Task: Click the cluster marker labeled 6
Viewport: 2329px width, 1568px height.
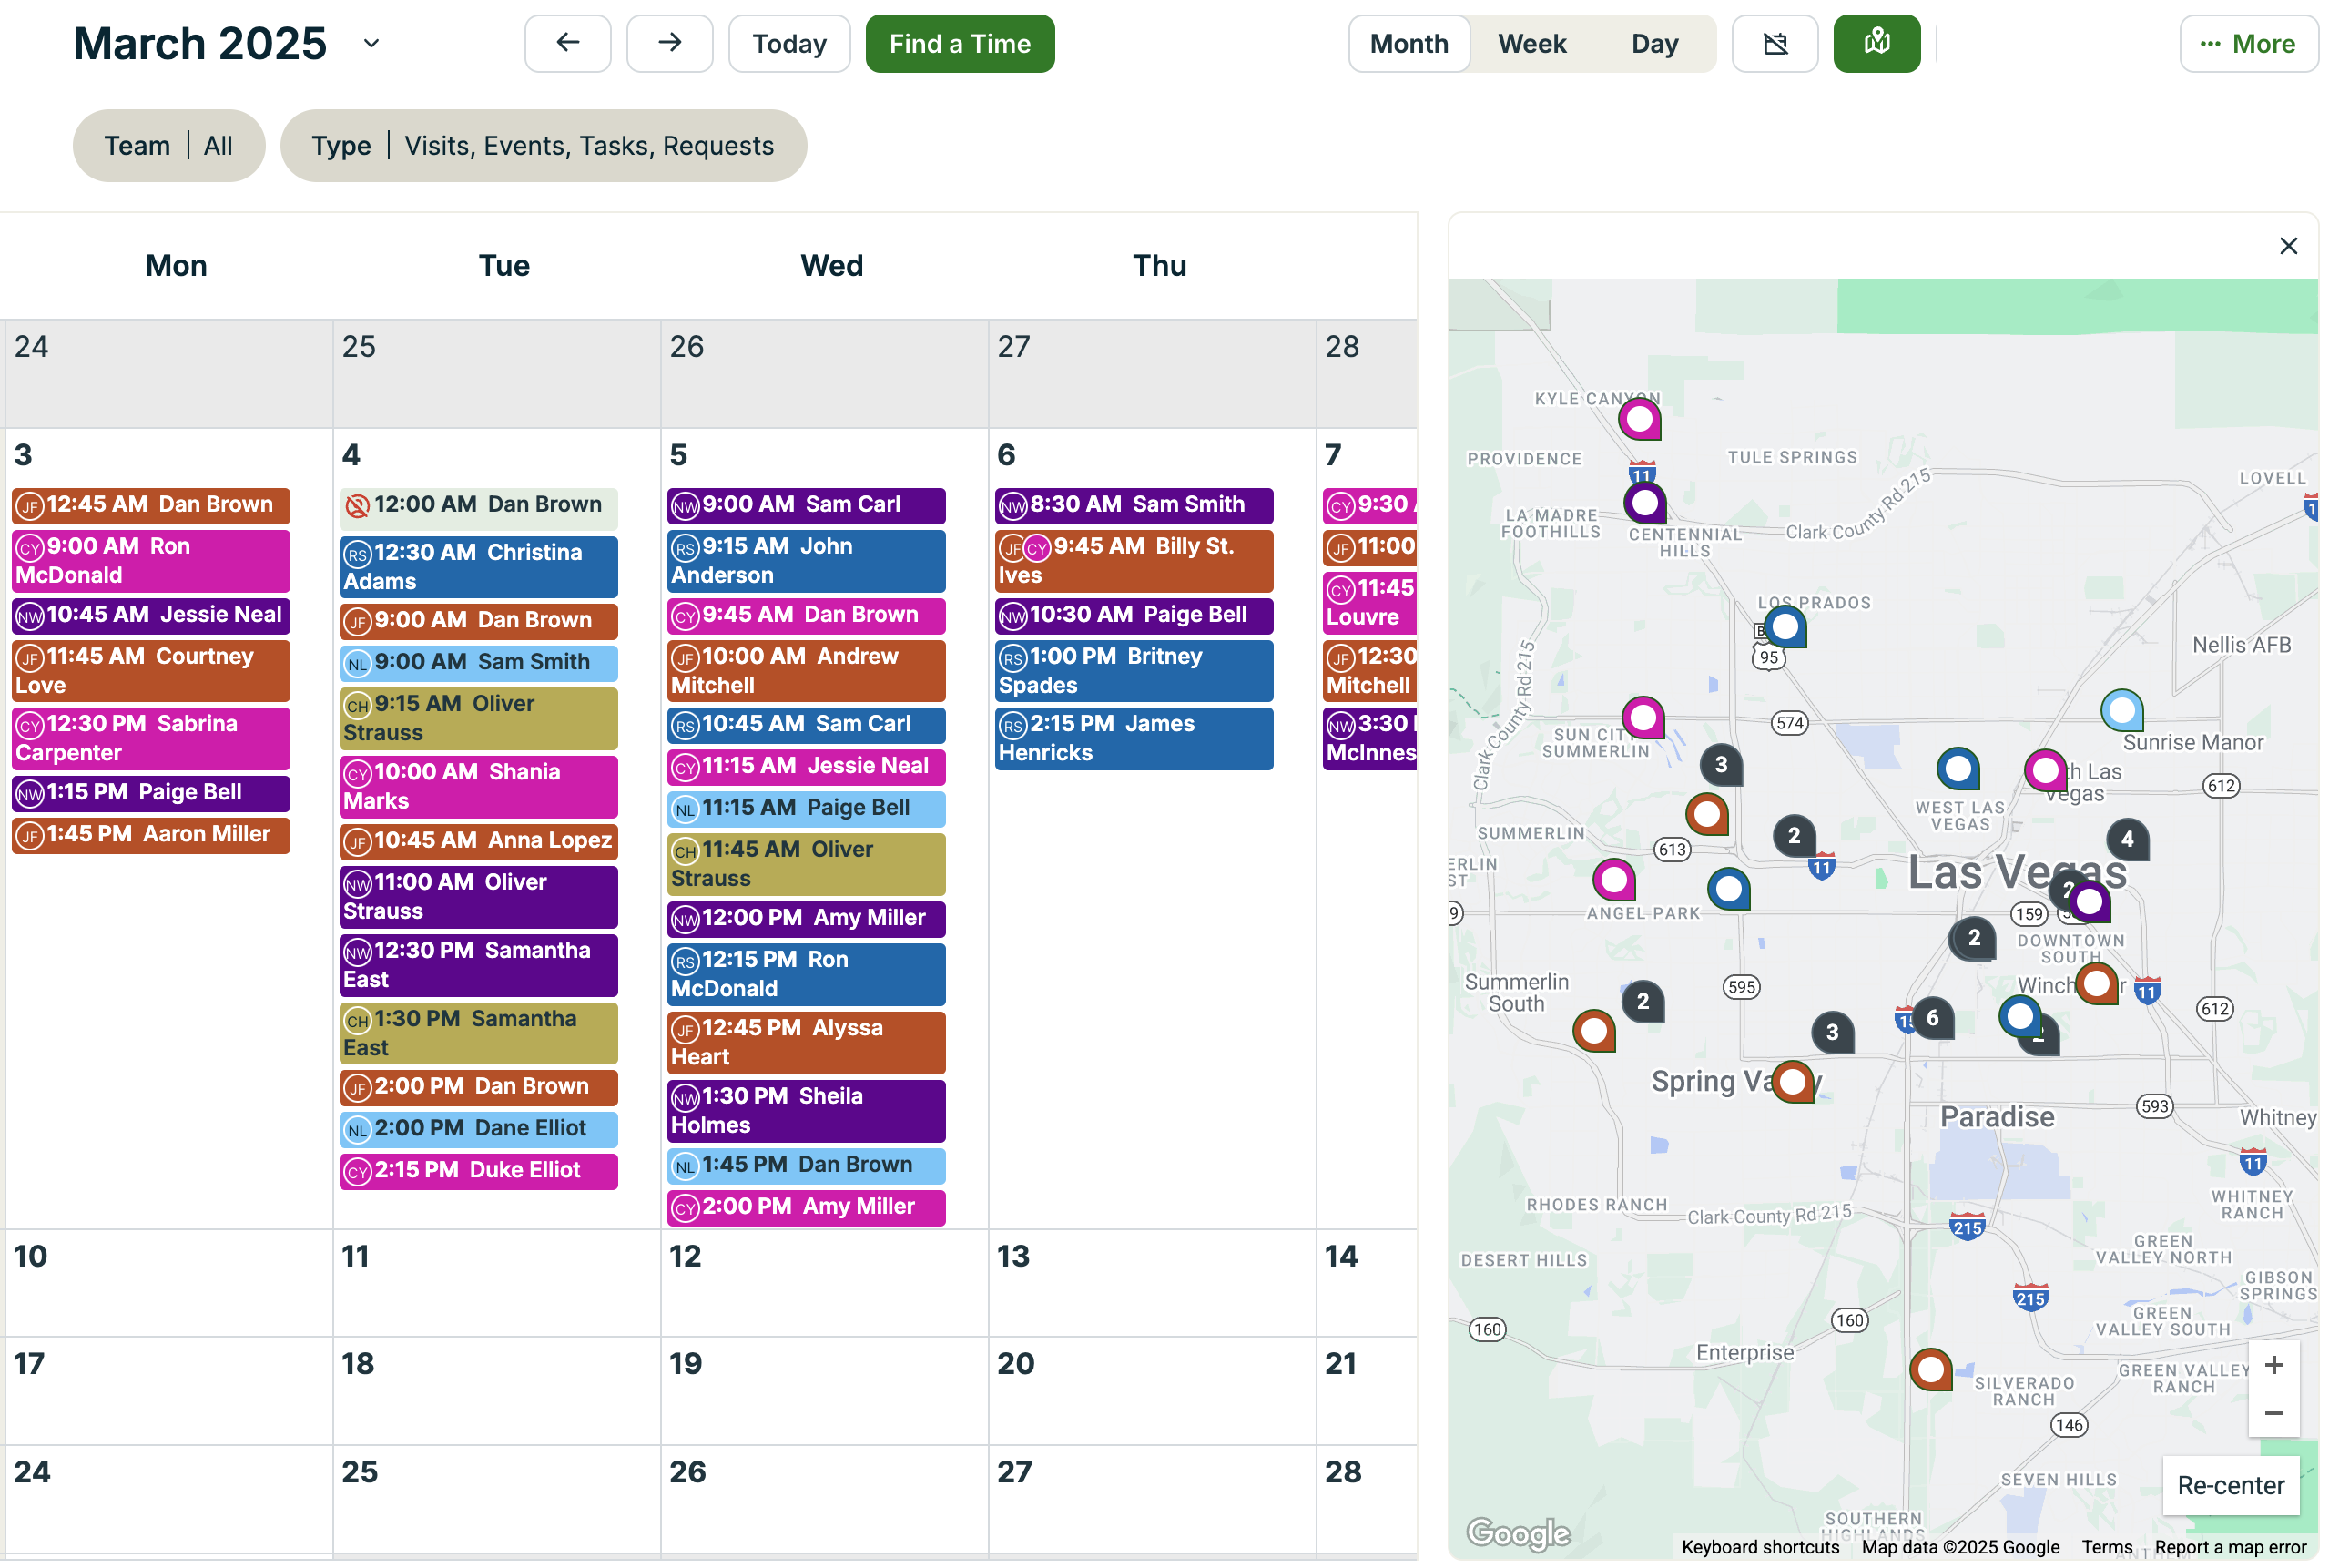Action: 1932,1018
